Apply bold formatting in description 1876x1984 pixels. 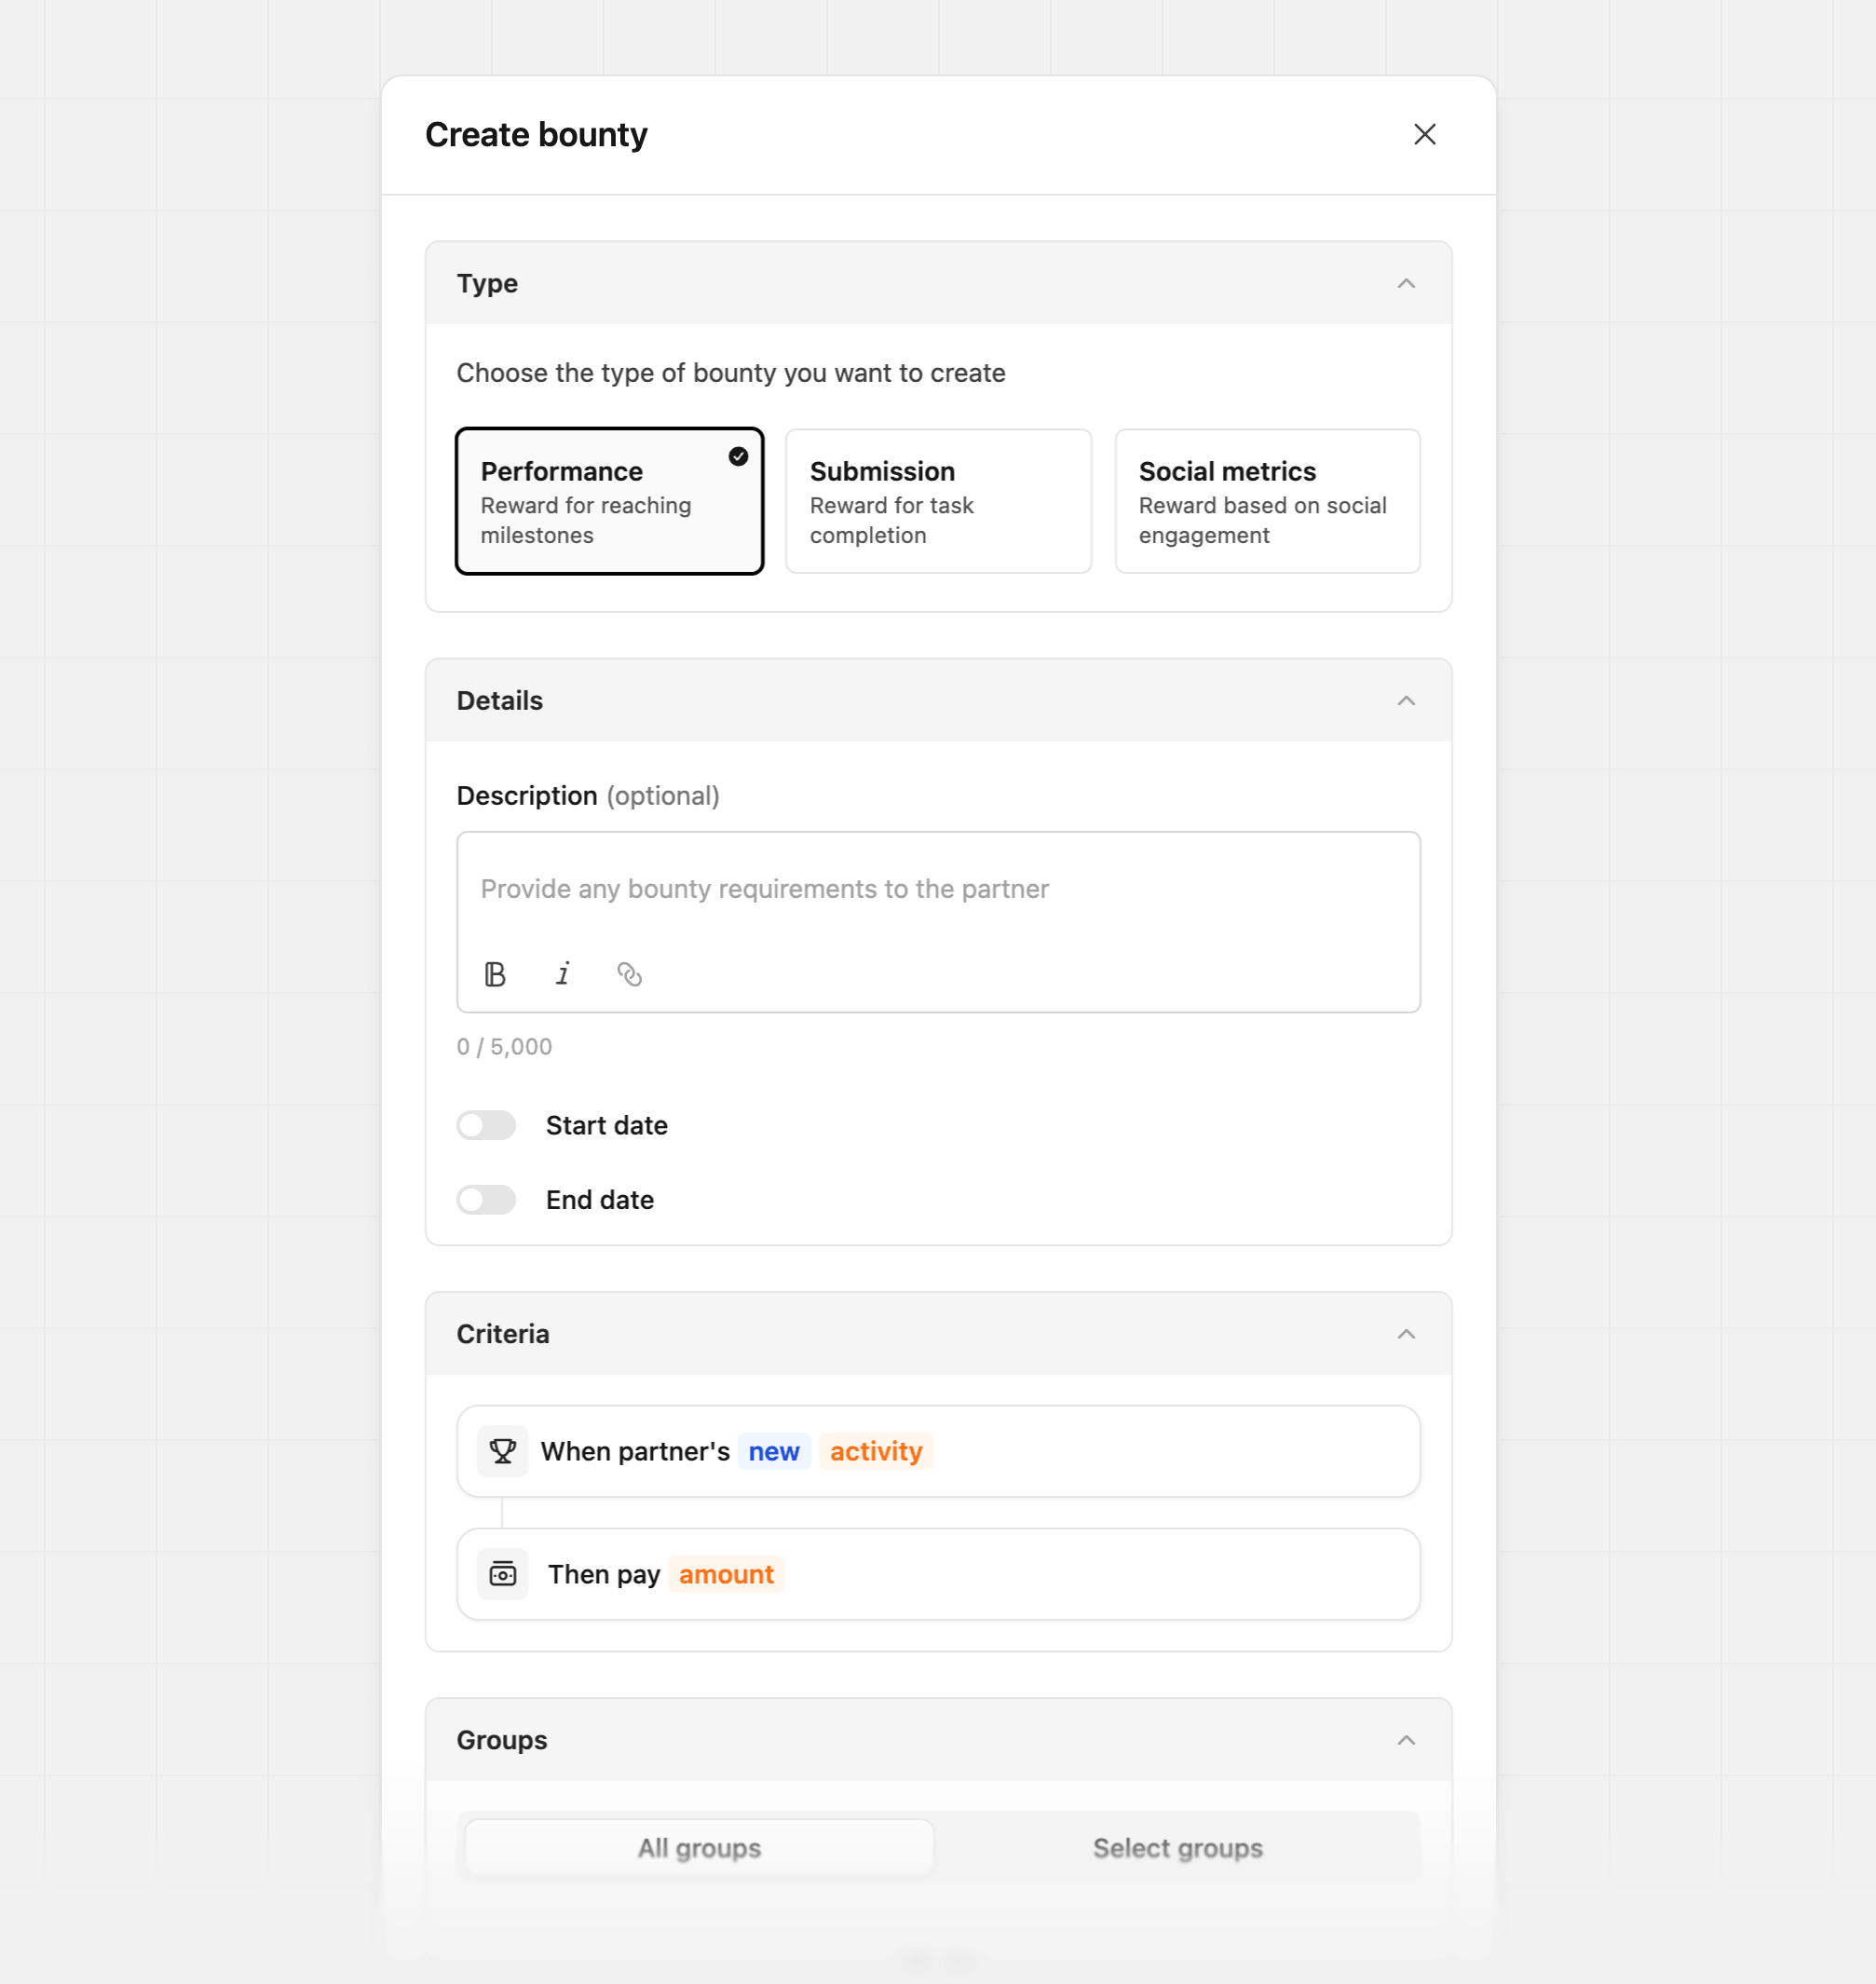point(495,974)
